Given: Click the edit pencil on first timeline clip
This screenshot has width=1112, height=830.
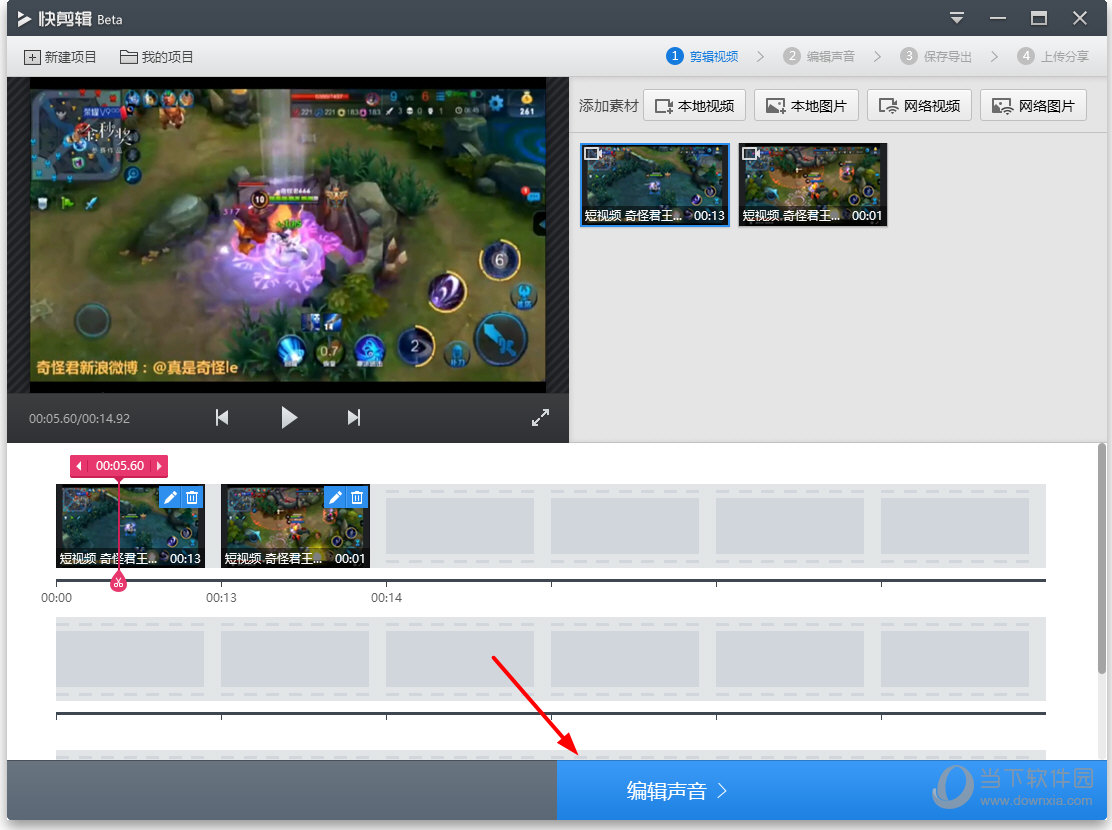Looking at the screenshot, I should coord(171,497).
